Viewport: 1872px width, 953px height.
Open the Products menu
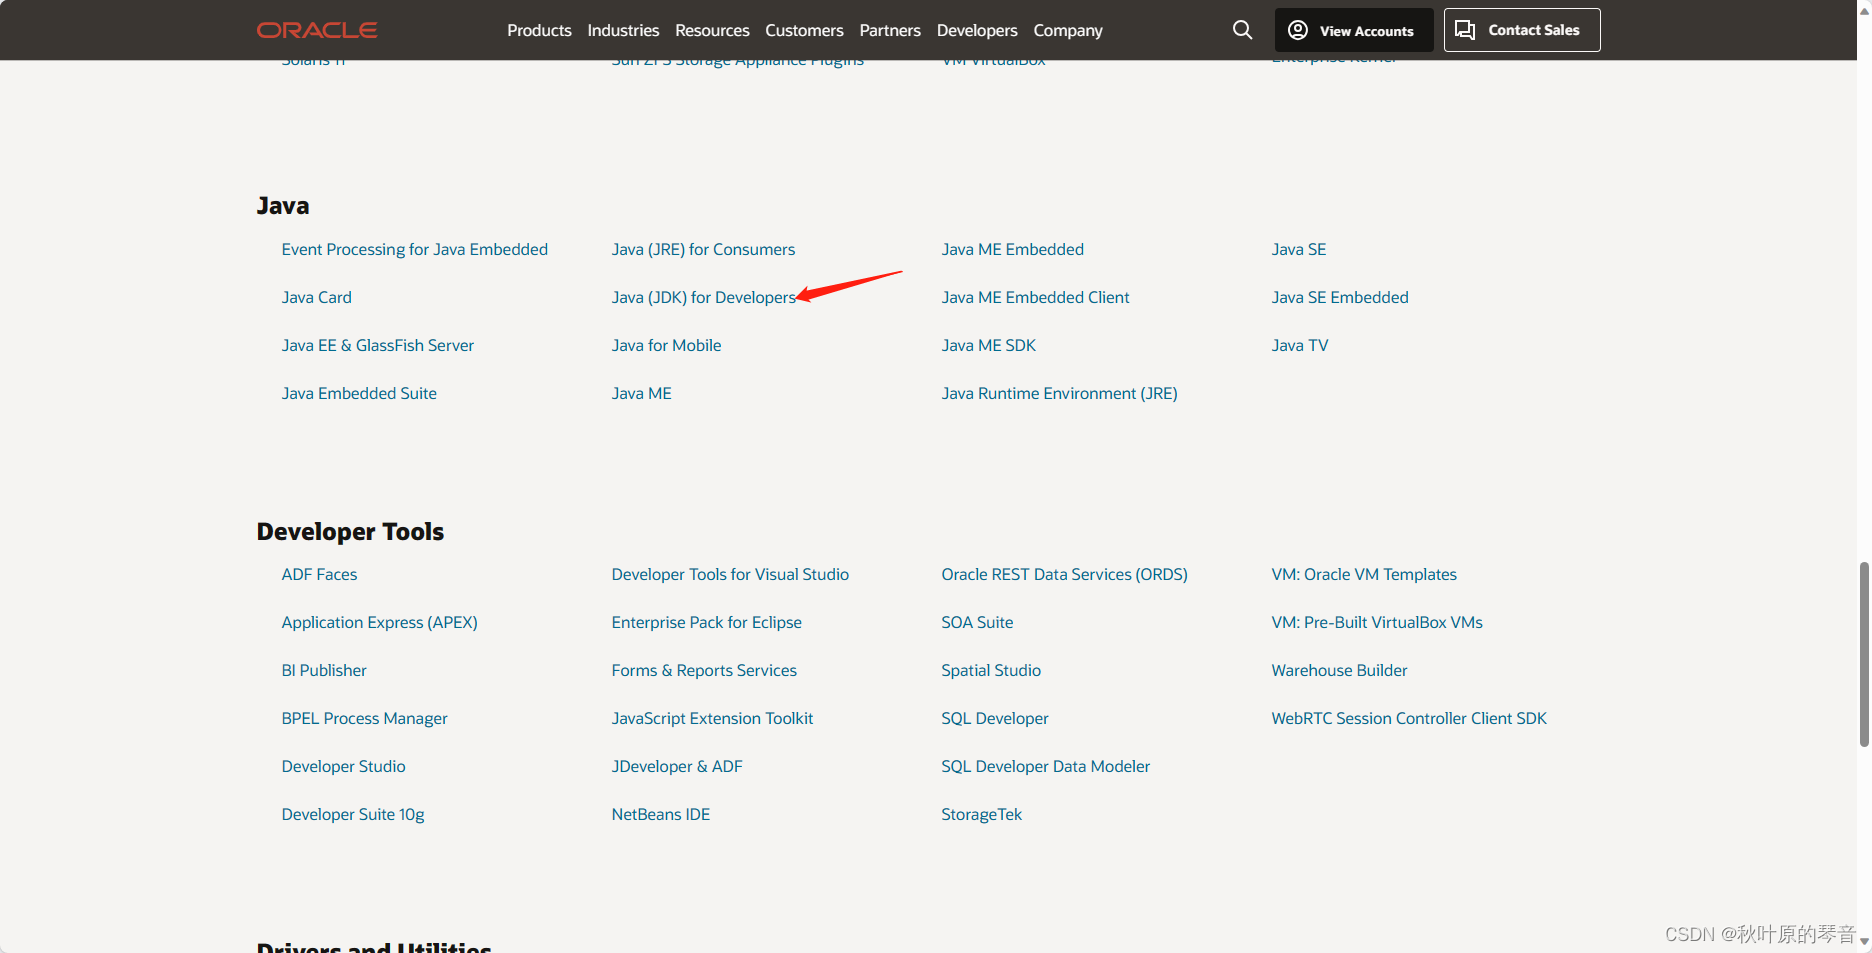[x=539, y=30]
